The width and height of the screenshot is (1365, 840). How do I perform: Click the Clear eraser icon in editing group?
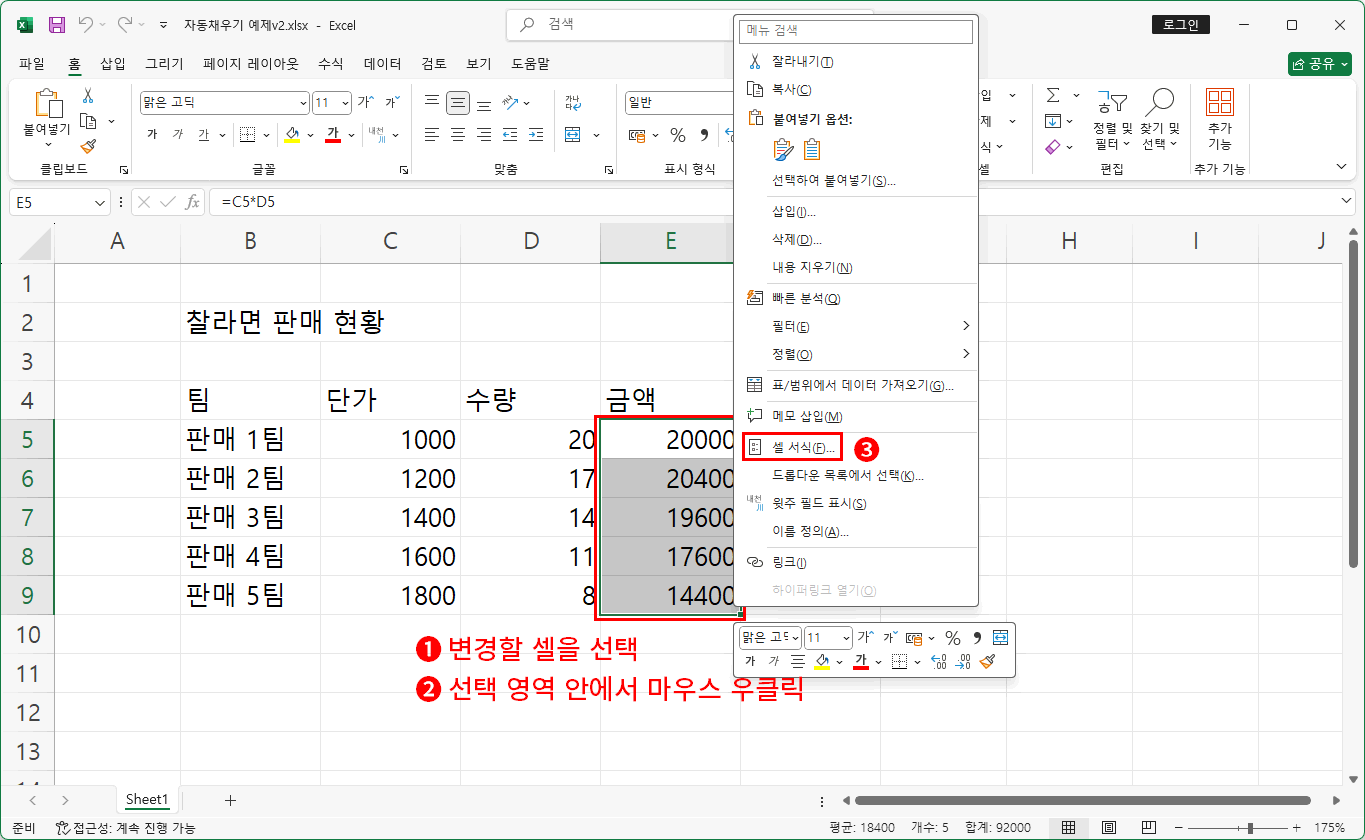[x=1052, y=147]
